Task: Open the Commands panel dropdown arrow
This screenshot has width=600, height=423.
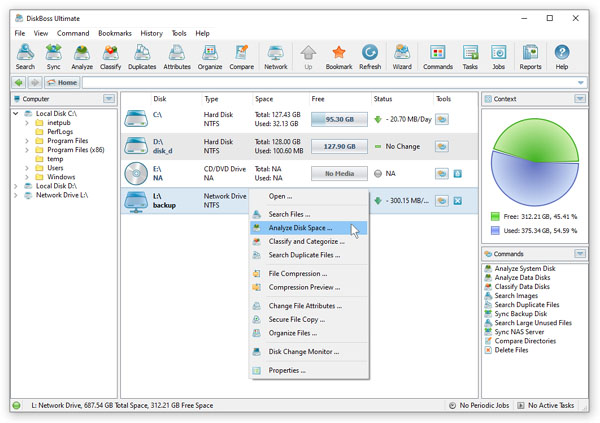Action: [580, 253]
